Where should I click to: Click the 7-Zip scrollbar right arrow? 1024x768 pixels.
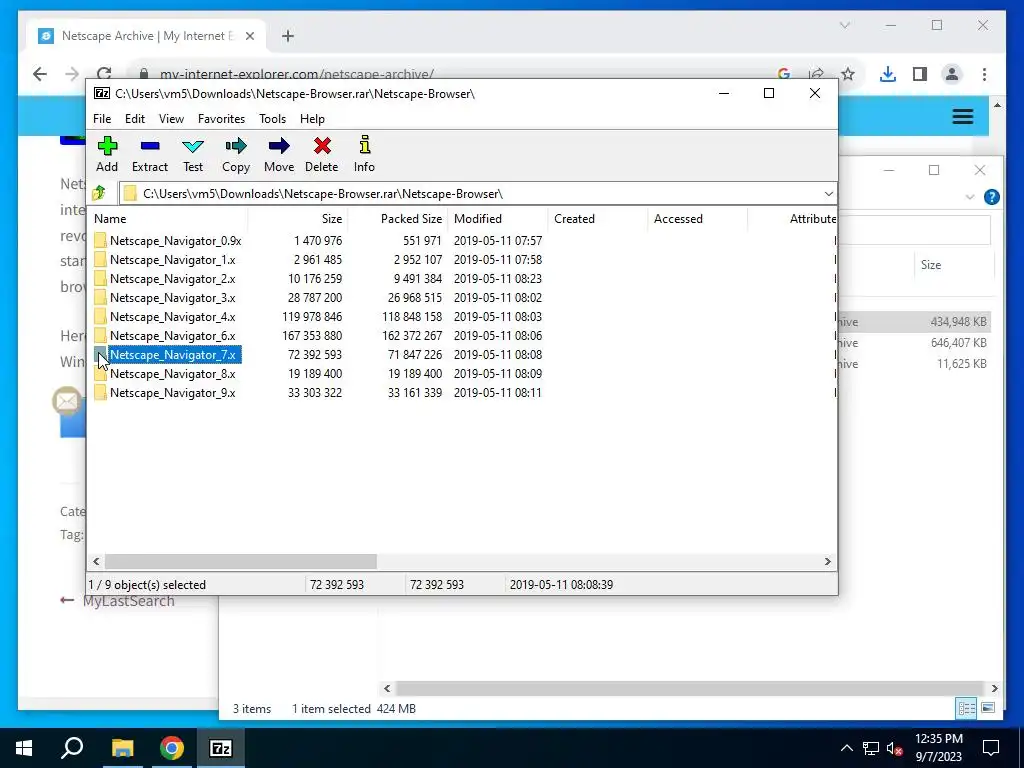point(827,562)
